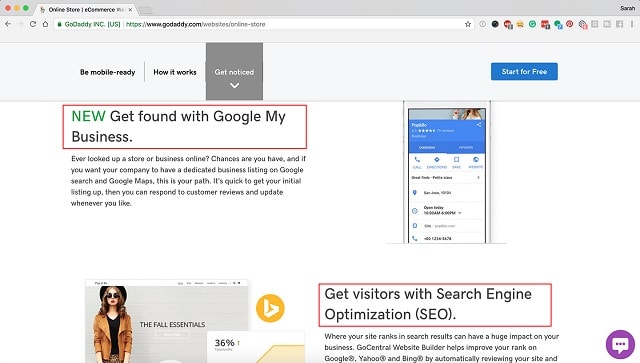
Task: Open the info circle extension icon
Action: [x=482, y=24]
